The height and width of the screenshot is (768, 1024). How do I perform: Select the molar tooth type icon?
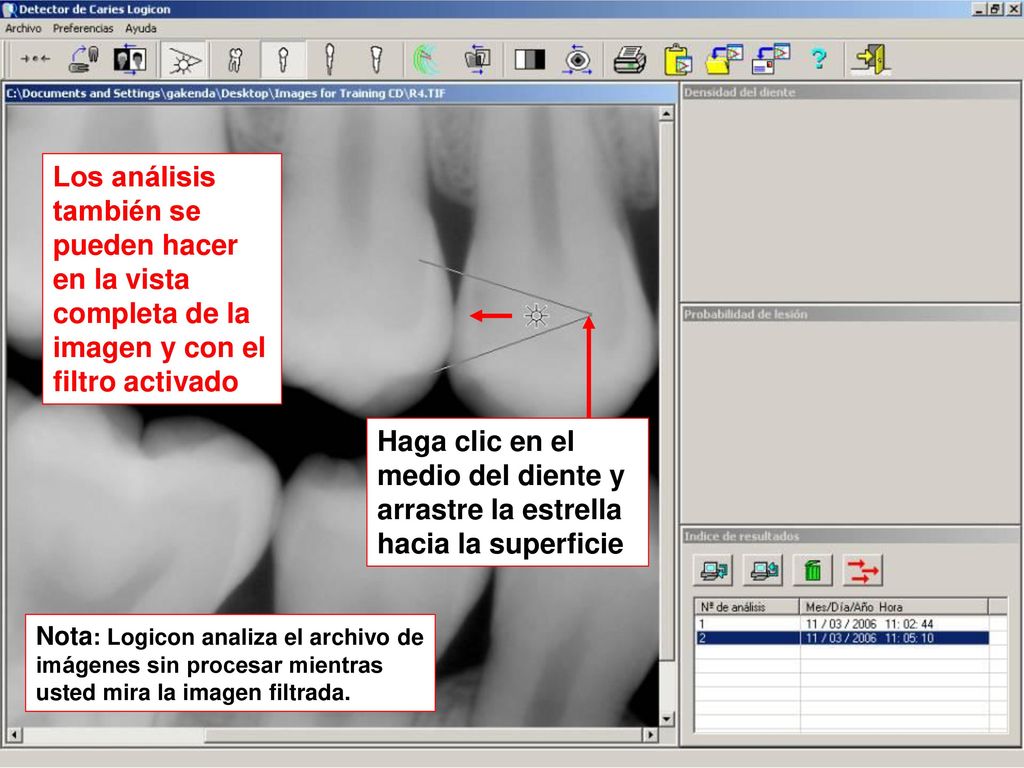tap(236, 59)
